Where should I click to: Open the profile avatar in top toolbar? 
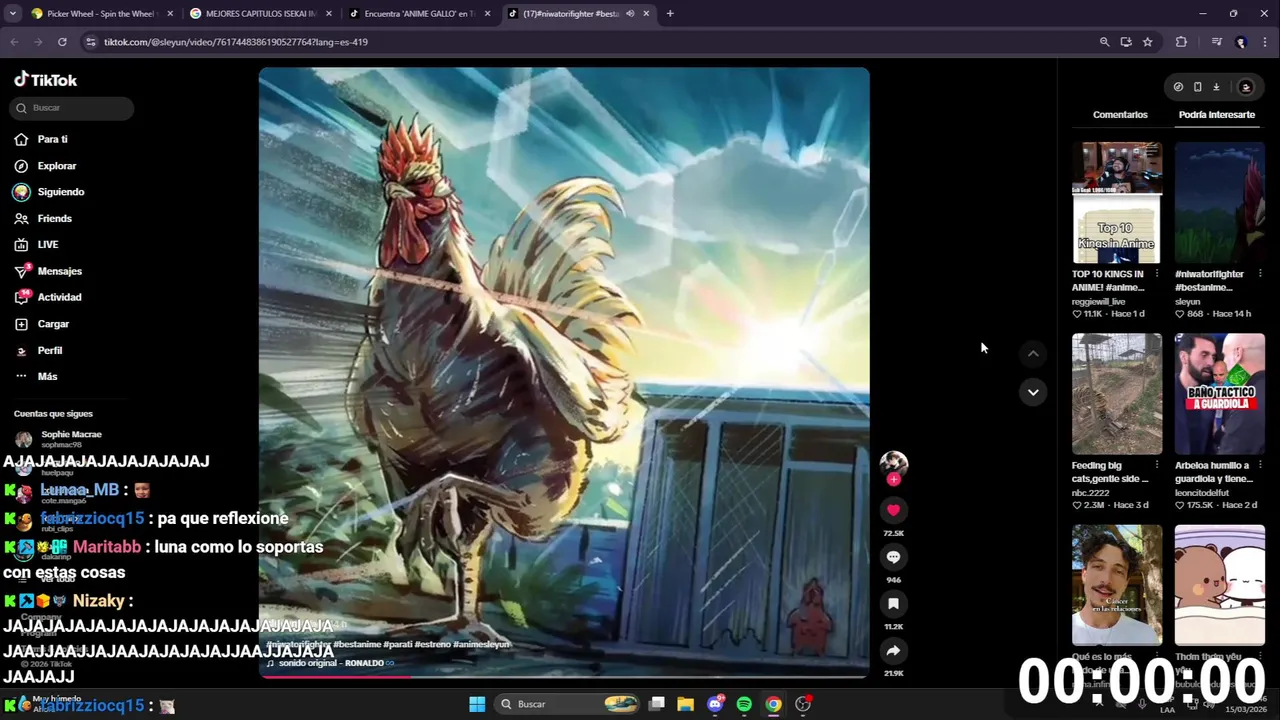tap(1245, 87)
